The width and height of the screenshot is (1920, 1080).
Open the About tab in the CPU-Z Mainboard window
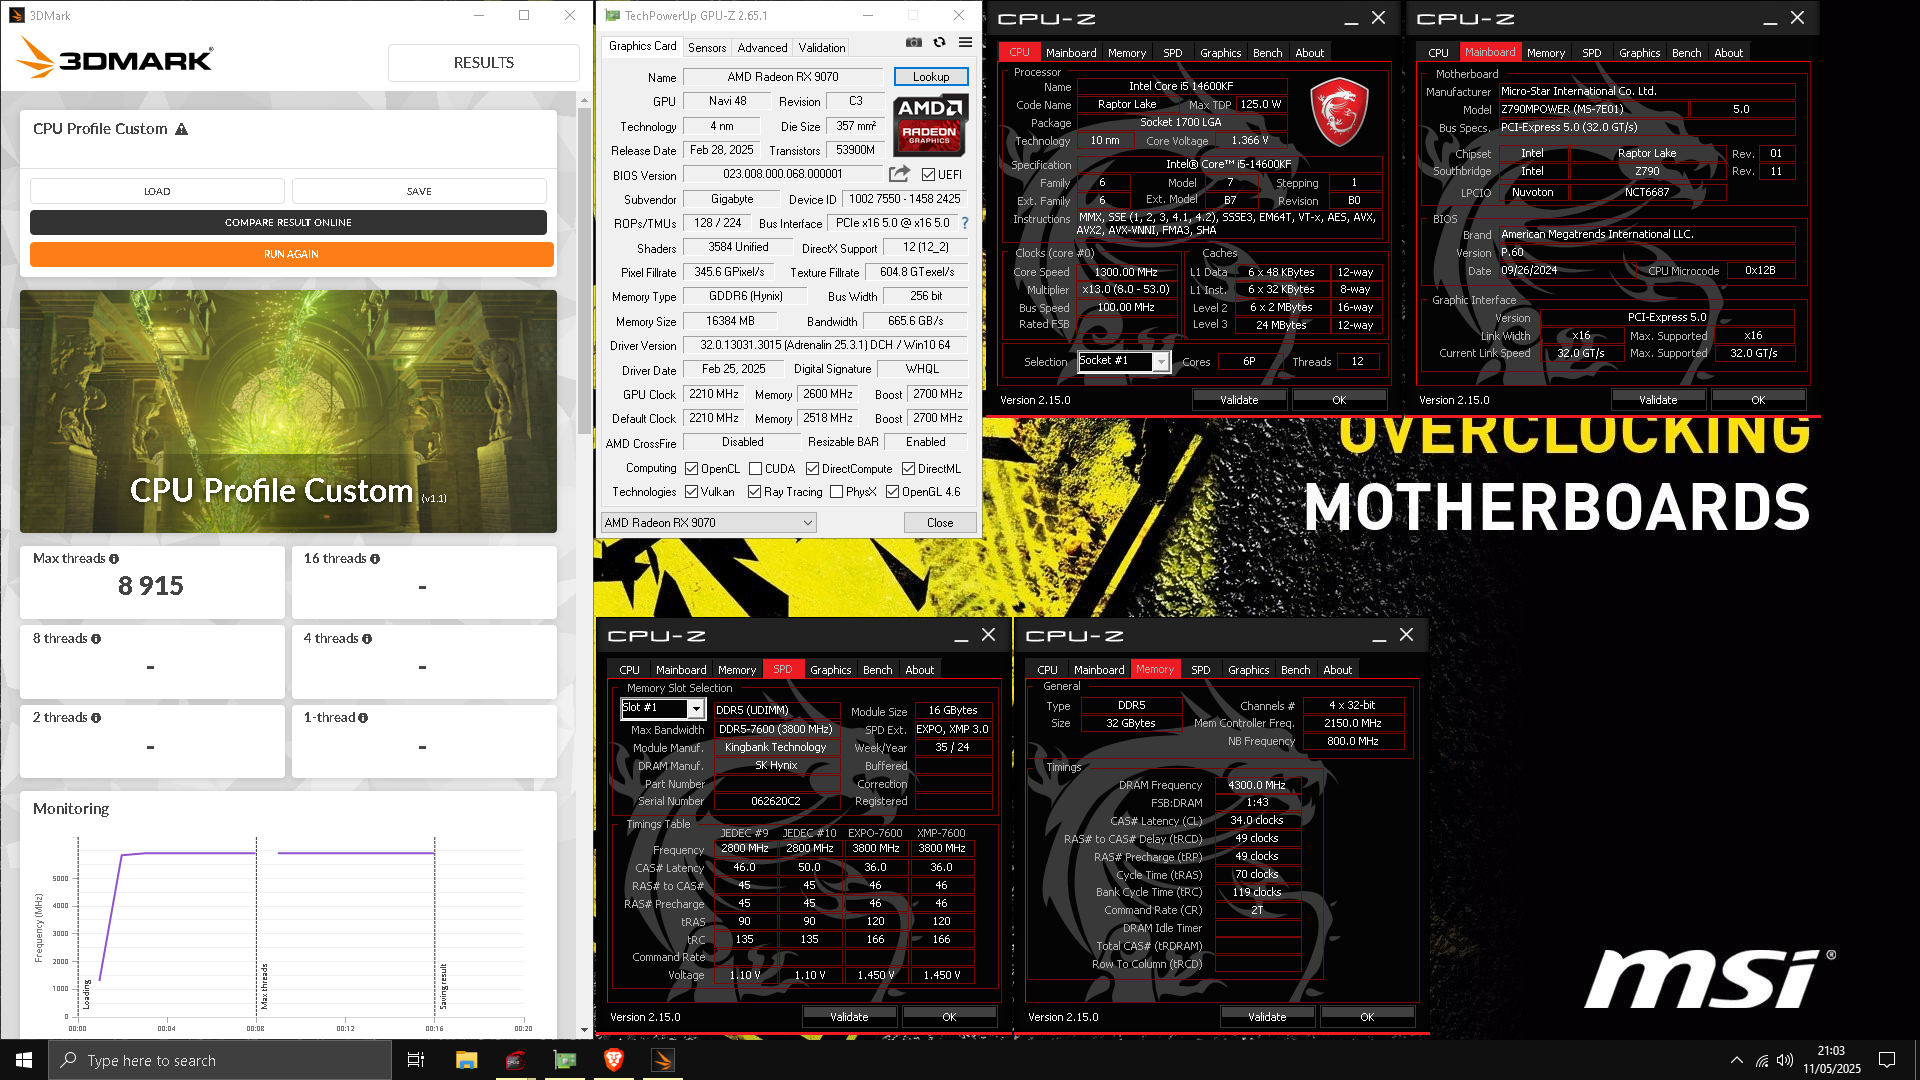pyautogui.click(x=1728, y=53)
